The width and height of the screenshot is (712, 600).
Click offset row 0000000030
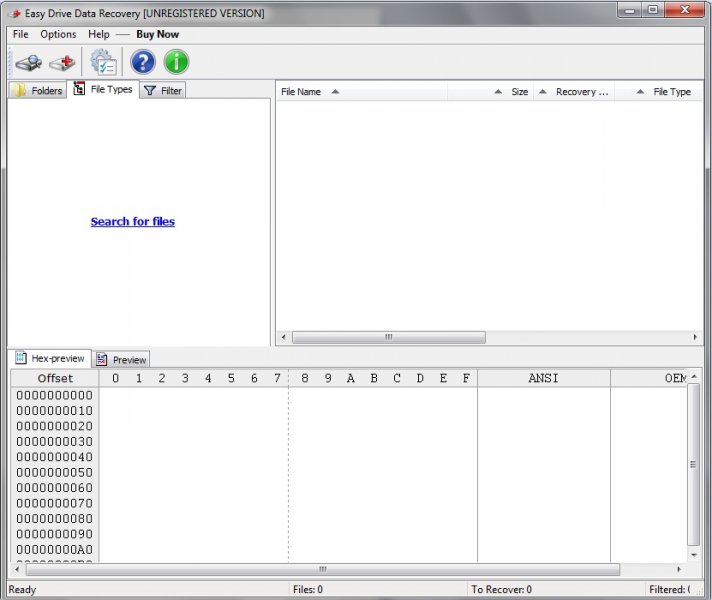[54, 441]
